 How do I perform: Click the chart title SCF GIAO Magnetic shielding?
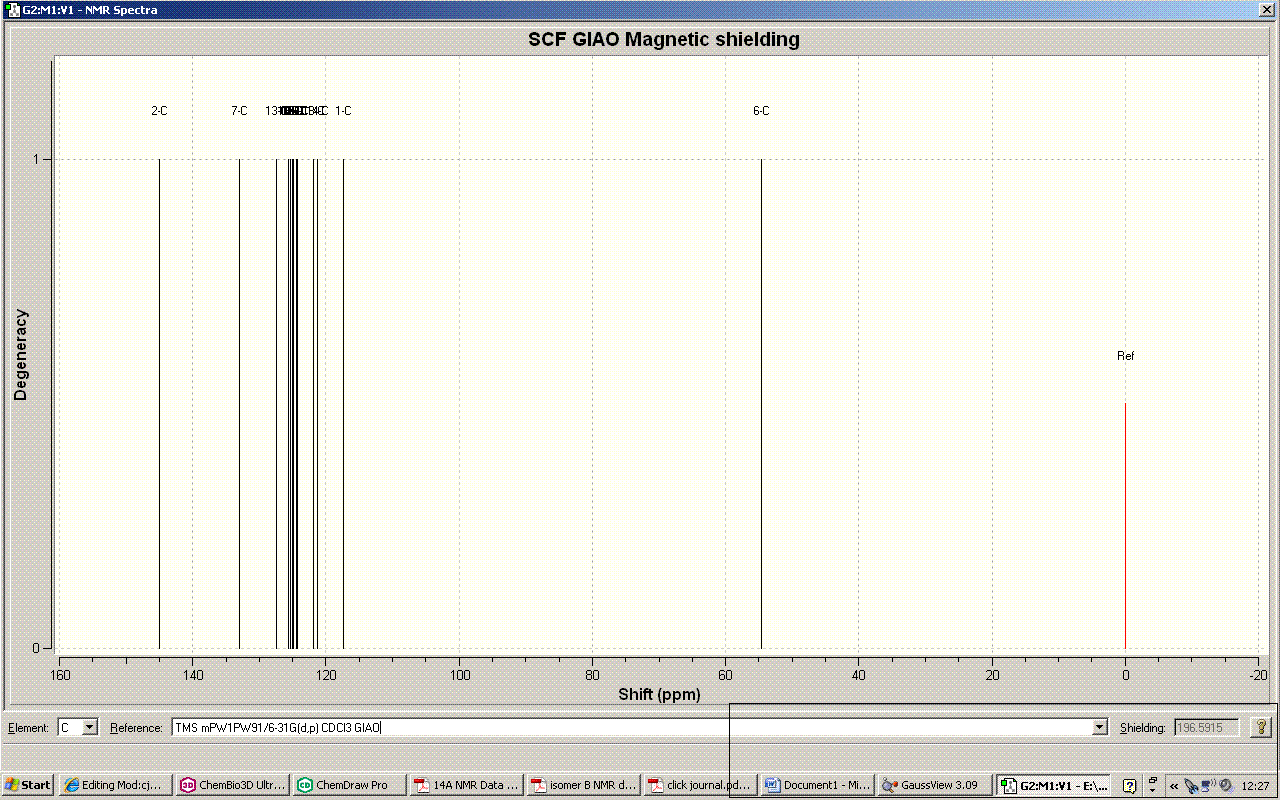pos(664,40)
